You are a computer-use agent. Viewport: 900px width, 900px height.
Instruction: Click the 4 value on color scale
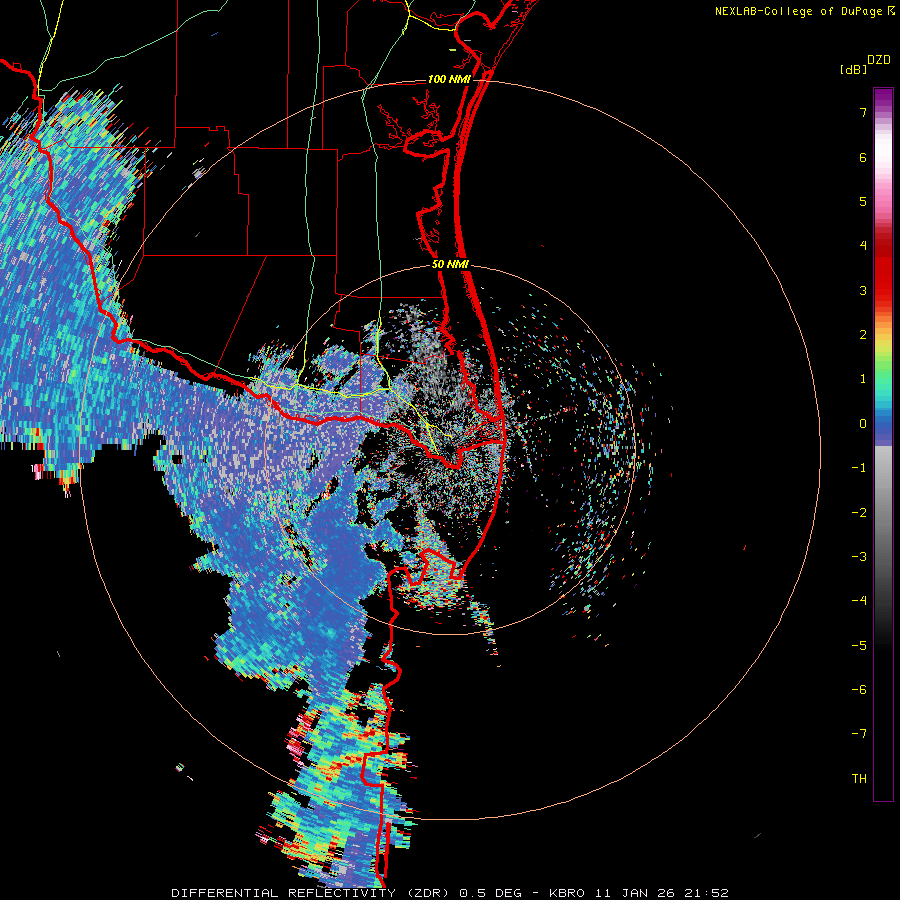pos(863,246)
